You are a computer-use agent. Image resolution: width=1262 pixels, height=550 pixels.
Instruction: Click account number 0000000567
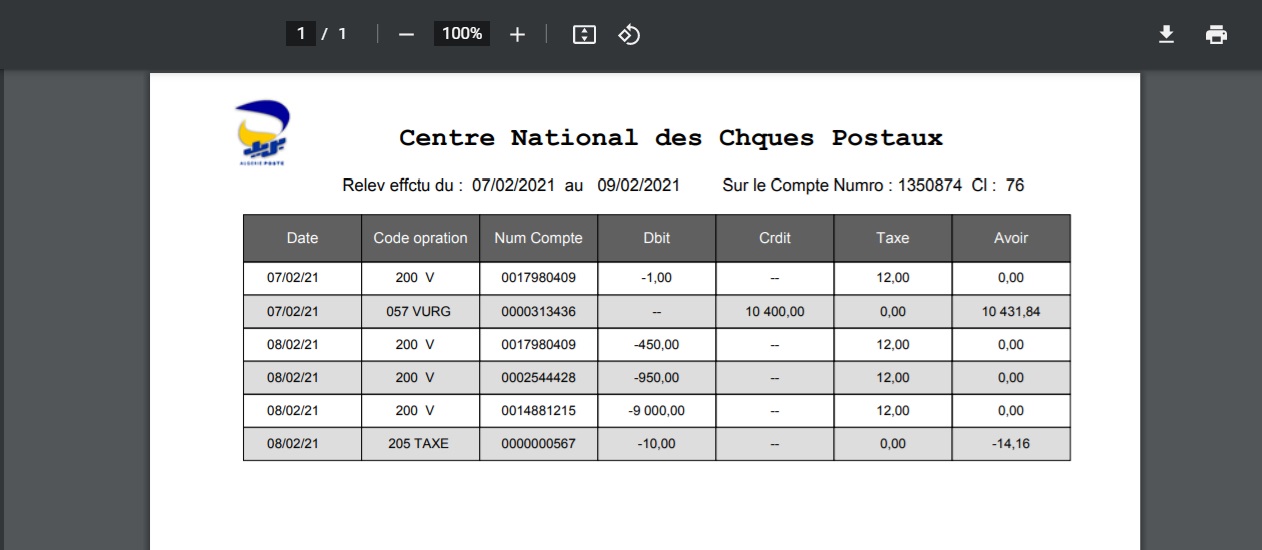(x=538, y=444)
